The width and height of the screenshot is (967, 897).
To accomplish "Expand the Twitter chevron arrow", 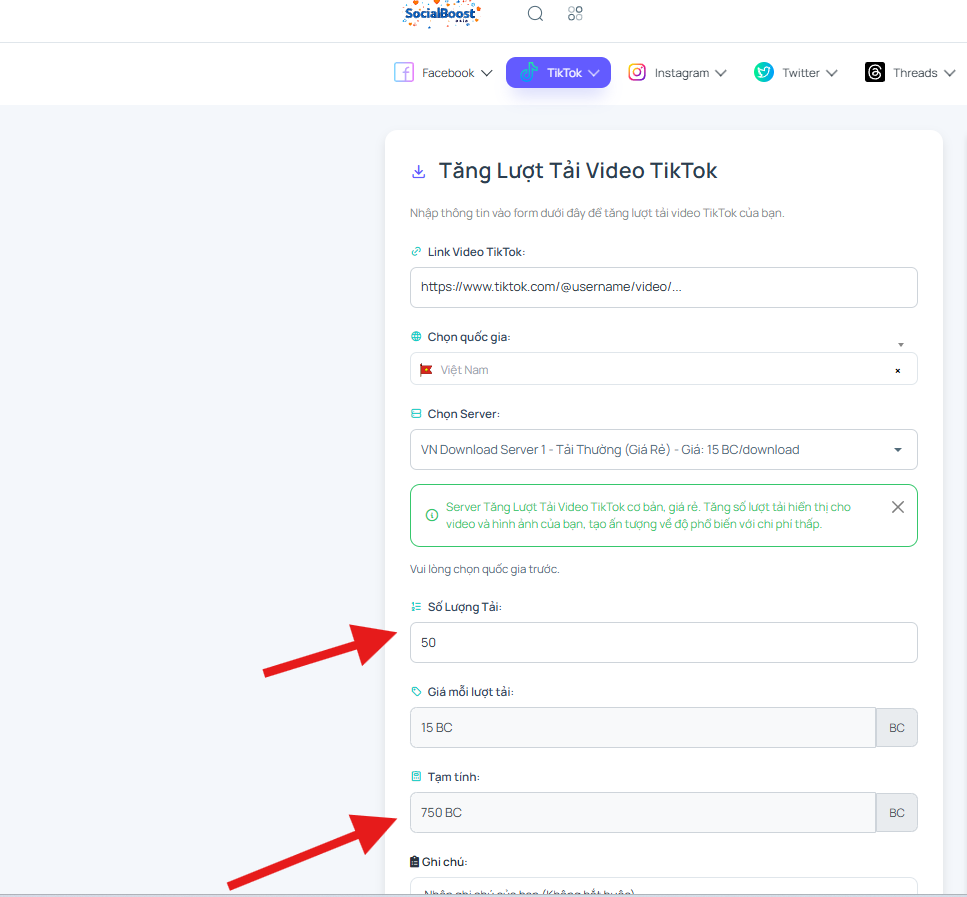I will (831, 73).
